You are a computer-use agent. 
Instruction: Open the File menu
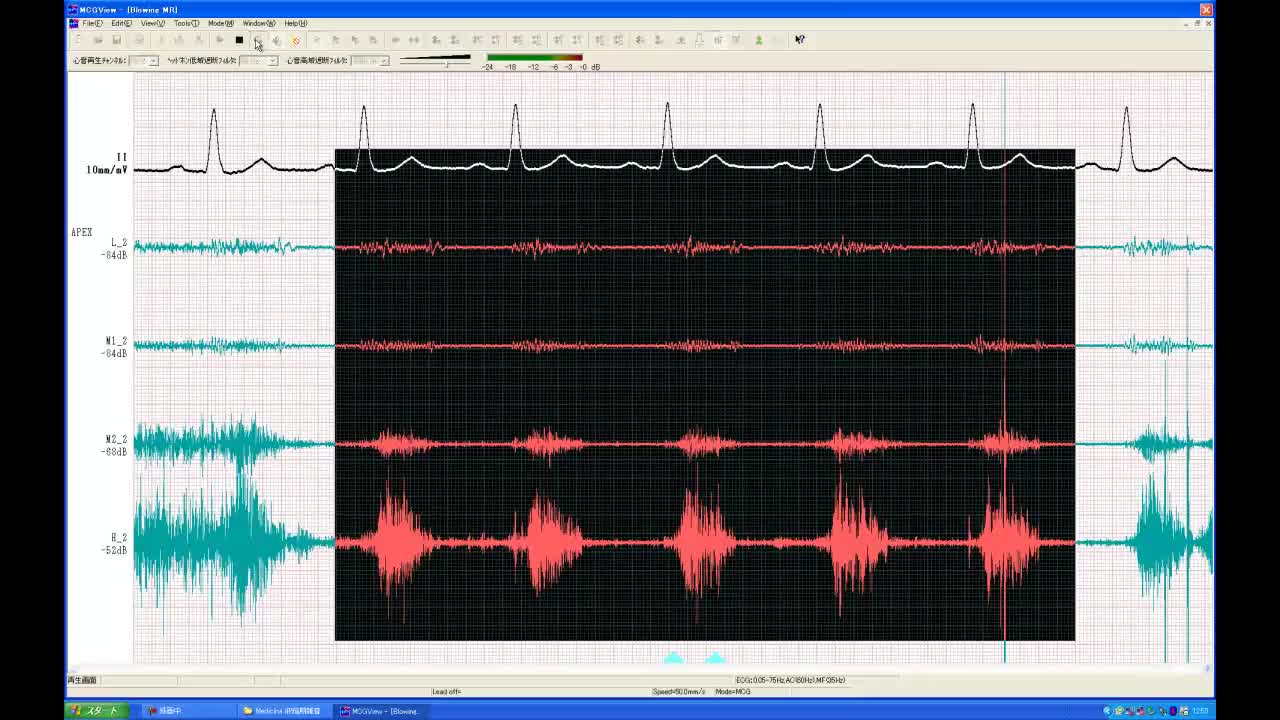[x=92, y=23]
